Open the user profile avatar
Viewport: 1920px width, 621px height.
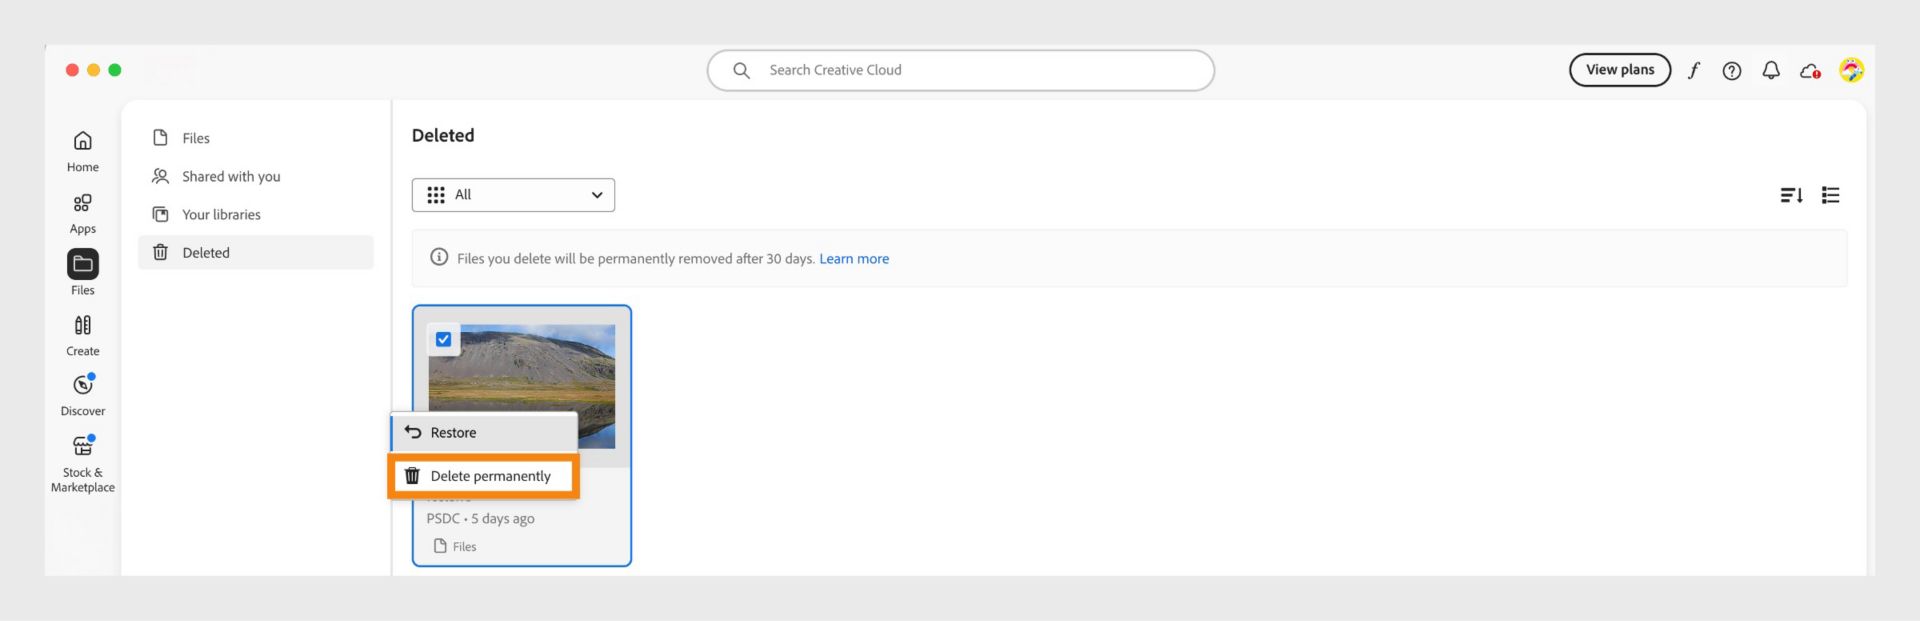(x=1851, y=70)
